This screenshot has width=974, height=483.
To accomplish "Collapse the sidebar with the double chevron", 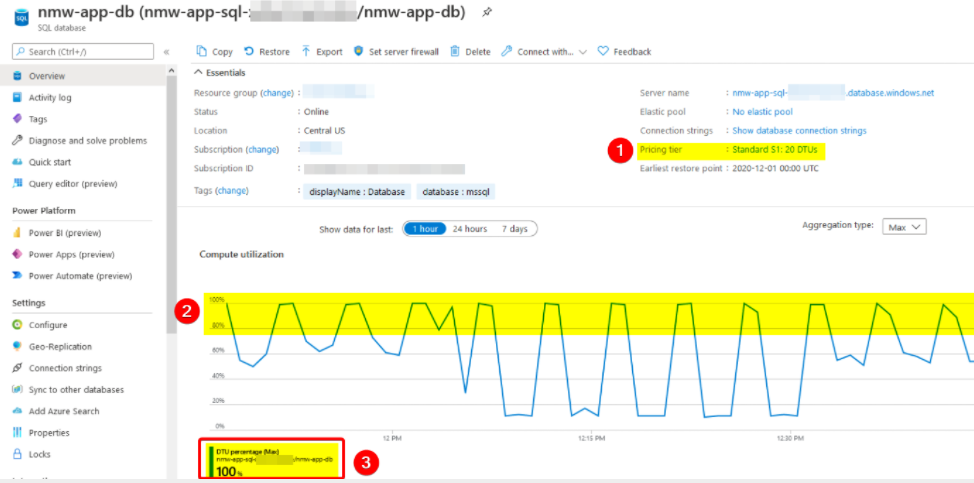I will coord(166,52).
